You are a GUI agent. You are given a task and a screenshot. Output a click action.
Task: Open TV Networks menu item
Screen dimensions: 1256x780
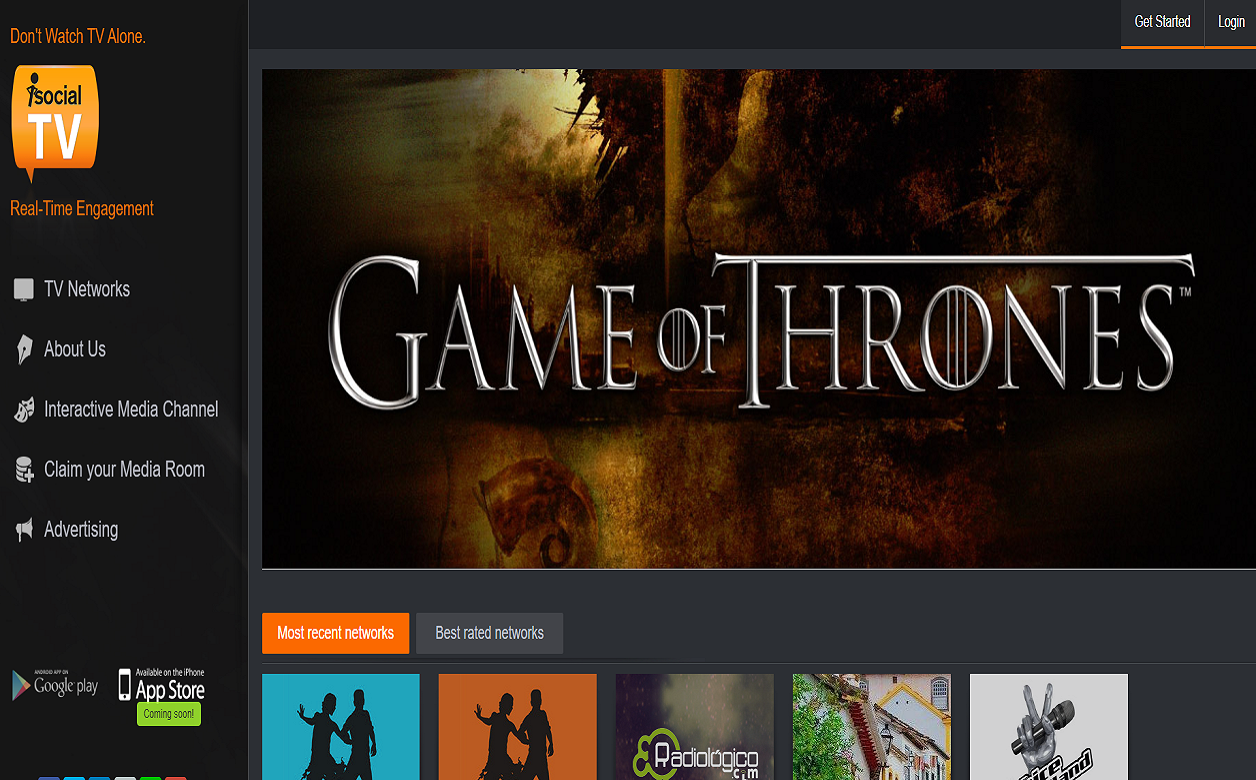coord(87,289)
